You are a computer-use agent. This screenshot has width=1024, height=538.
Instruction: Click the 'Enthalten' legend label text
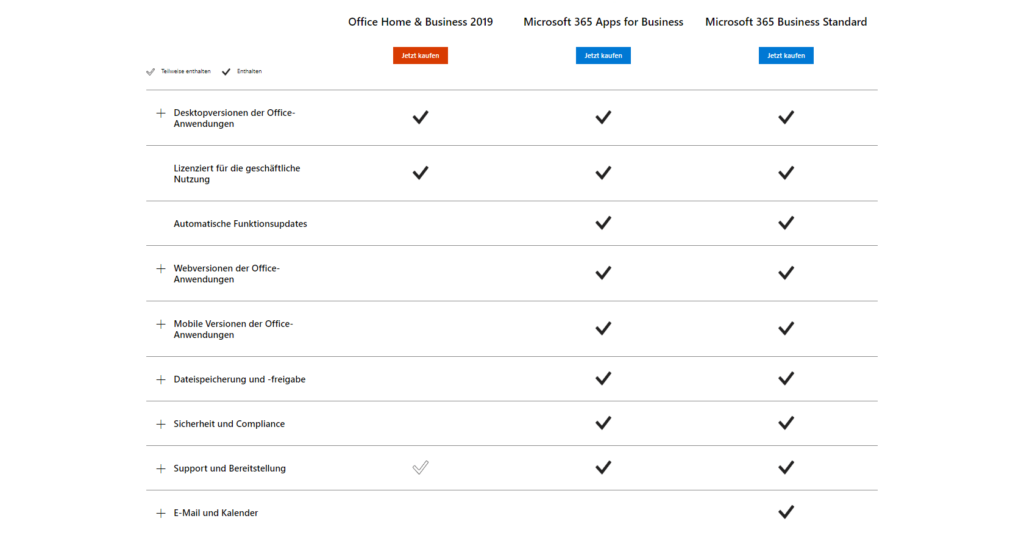(x=249, y=71)
